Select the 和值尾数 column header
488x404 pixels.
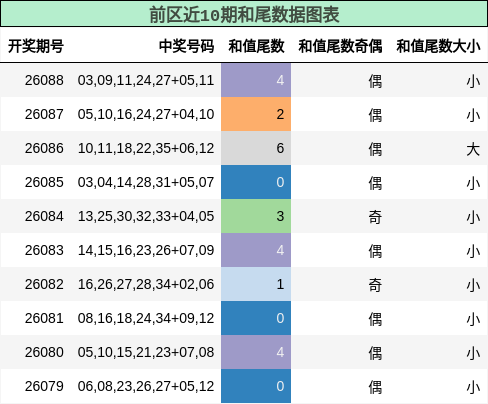click(x=256, y=46)
